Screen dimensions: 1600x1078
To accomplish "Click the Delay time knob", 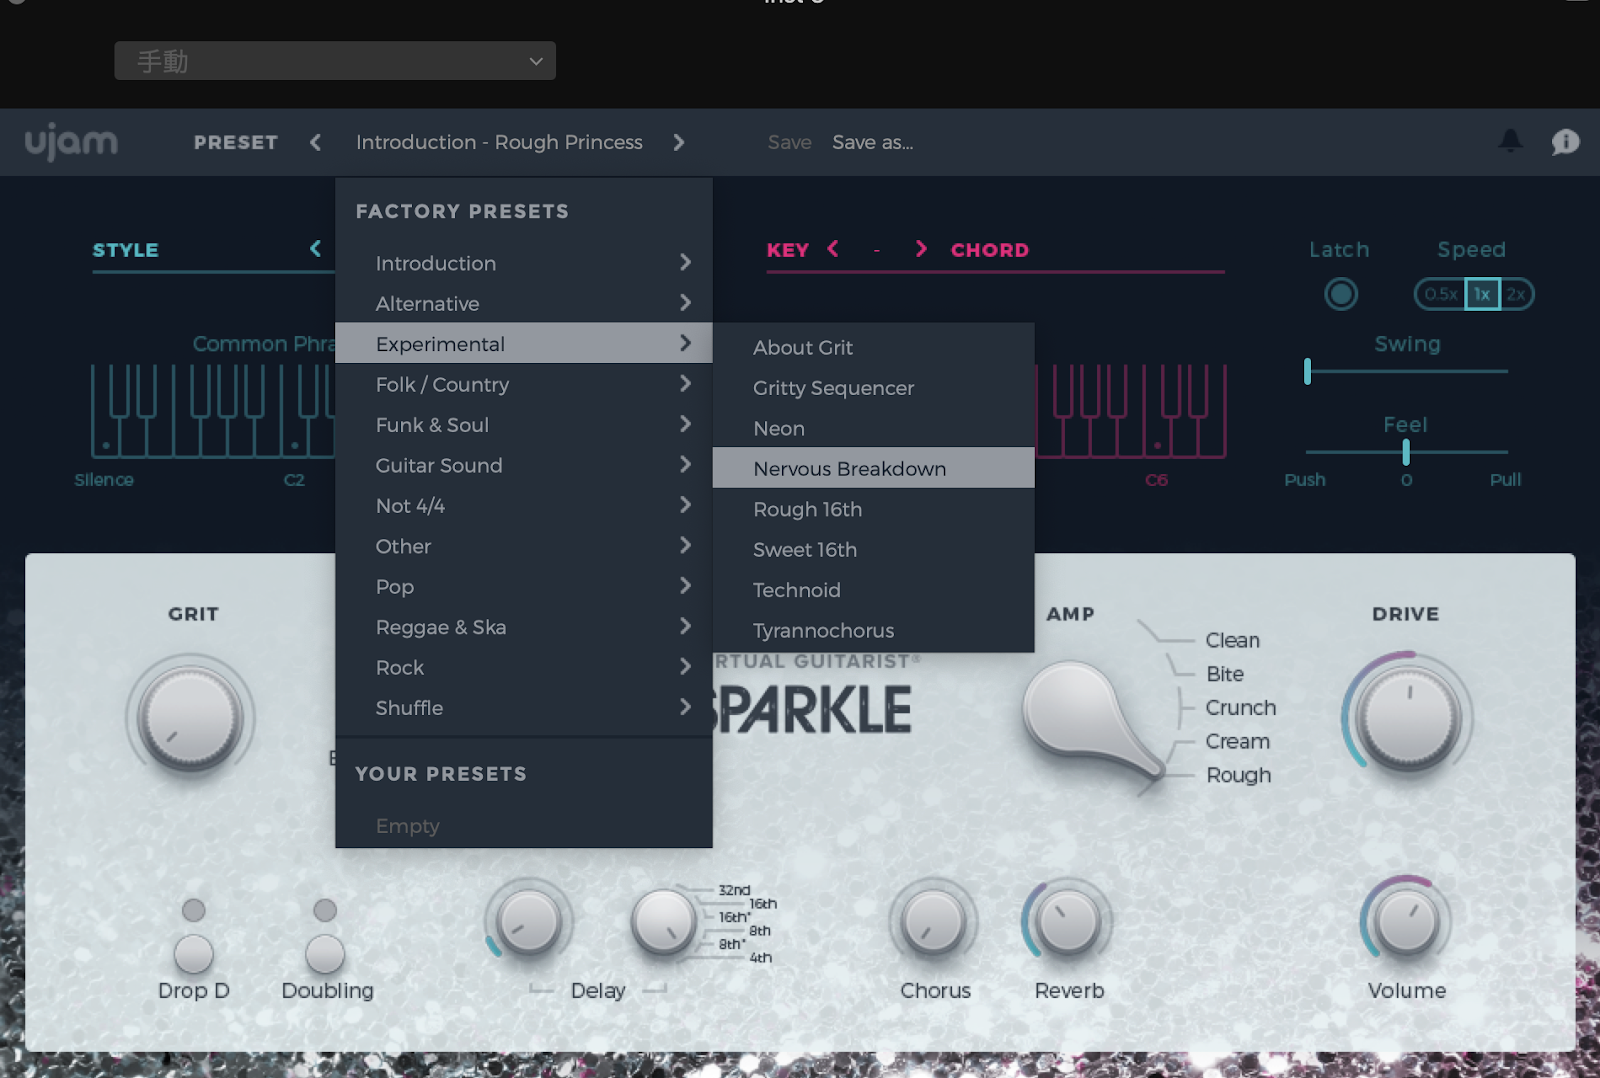I will point(663,922).
